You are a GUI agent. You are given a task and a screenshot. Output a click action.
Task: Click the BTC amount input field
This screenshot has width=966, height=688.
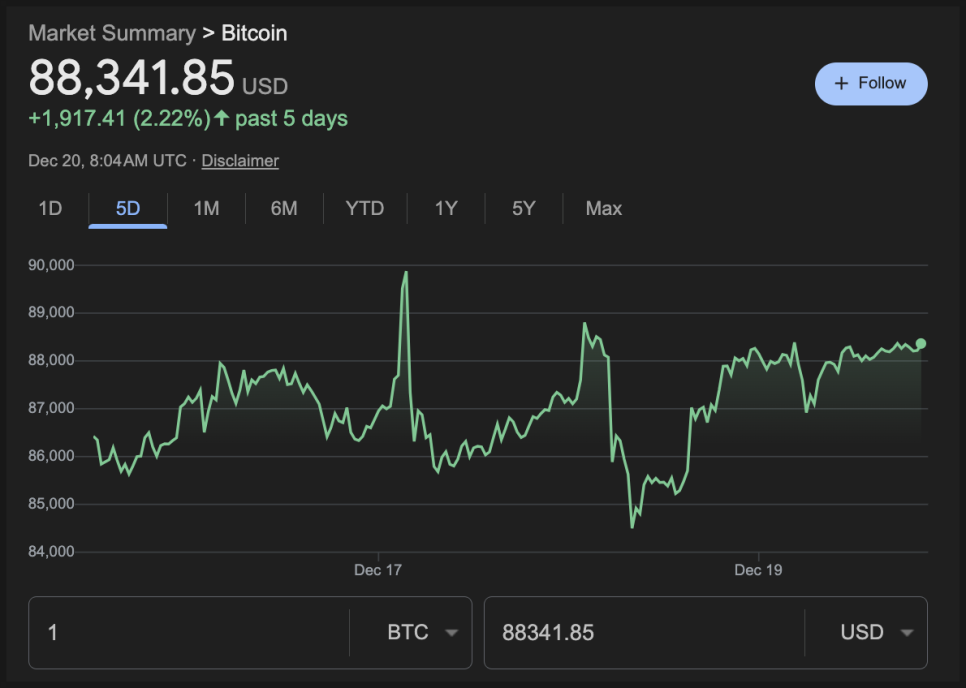190,632
